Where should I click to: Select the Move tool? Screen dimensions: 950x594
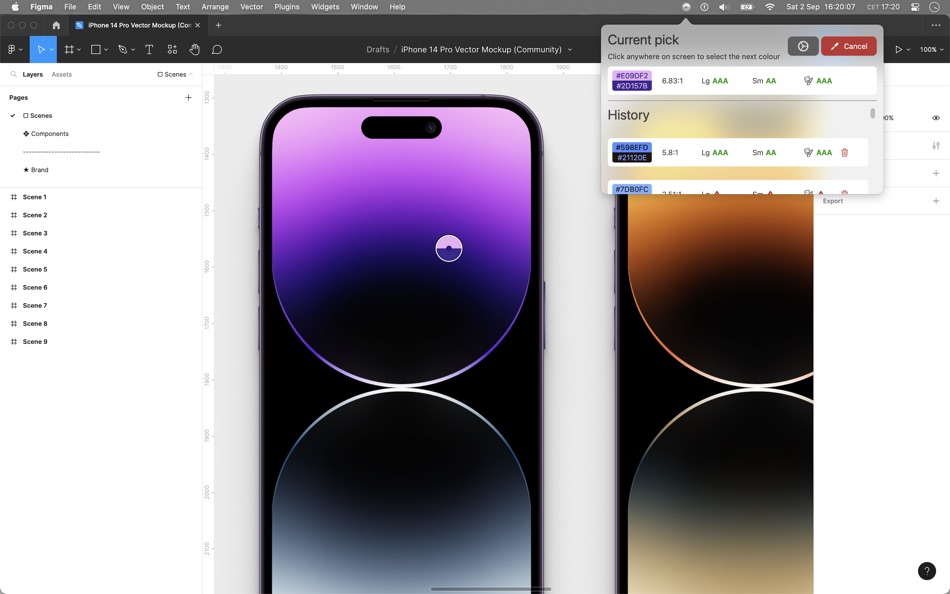tap(41, 50)
